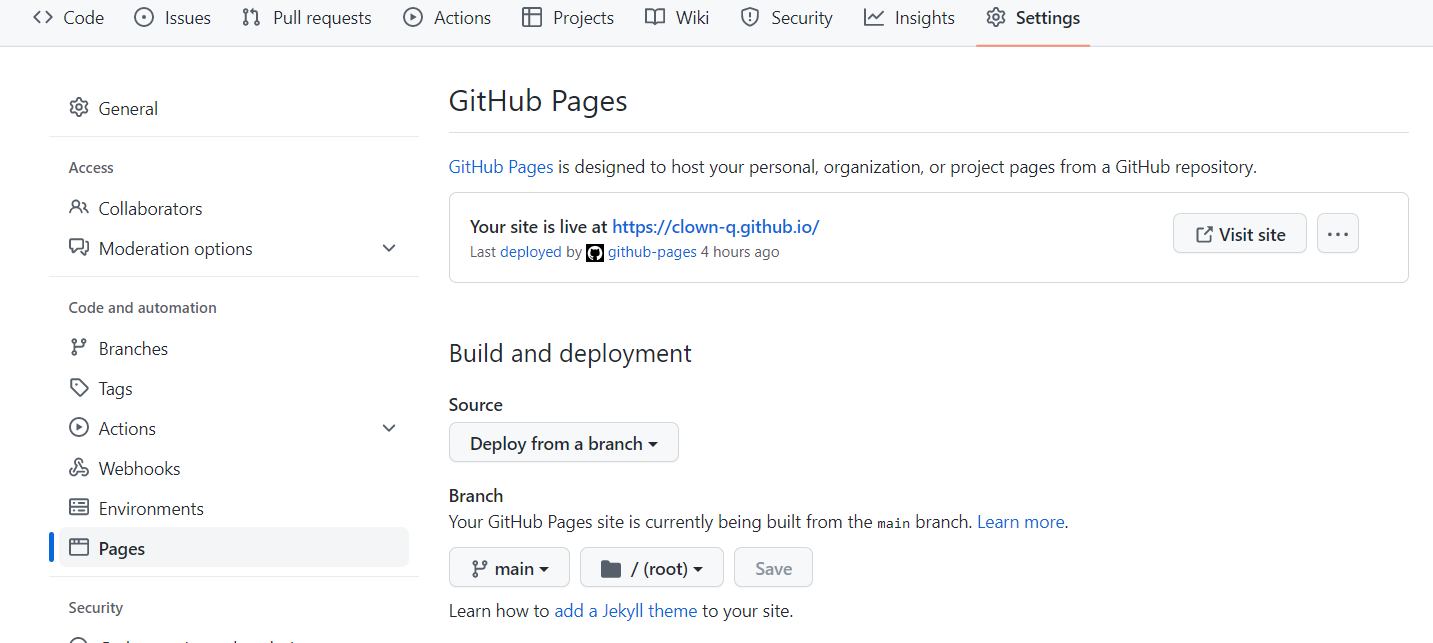The width and height of the screenshot is (1433, 643).
Task: Click the Issues circle icon
Action: point(144,17)
